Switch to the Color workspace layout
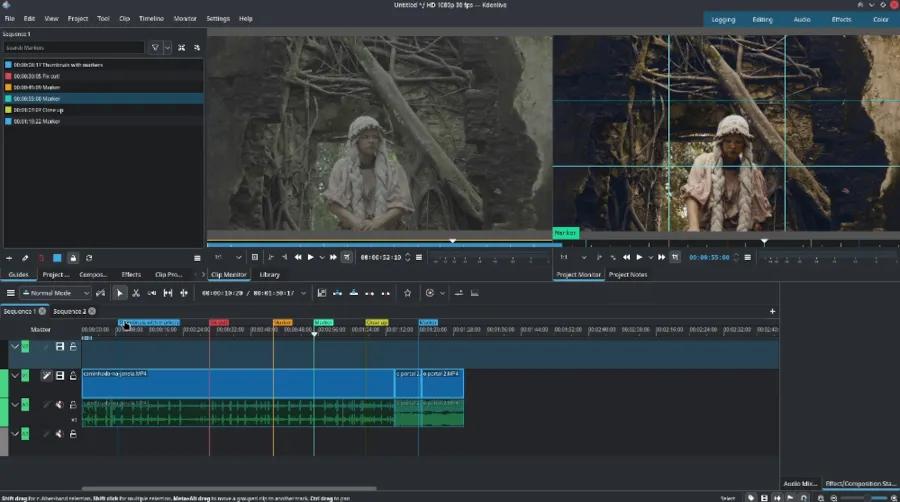Viewport: 900px width, 502px height. tap(880, 19)
